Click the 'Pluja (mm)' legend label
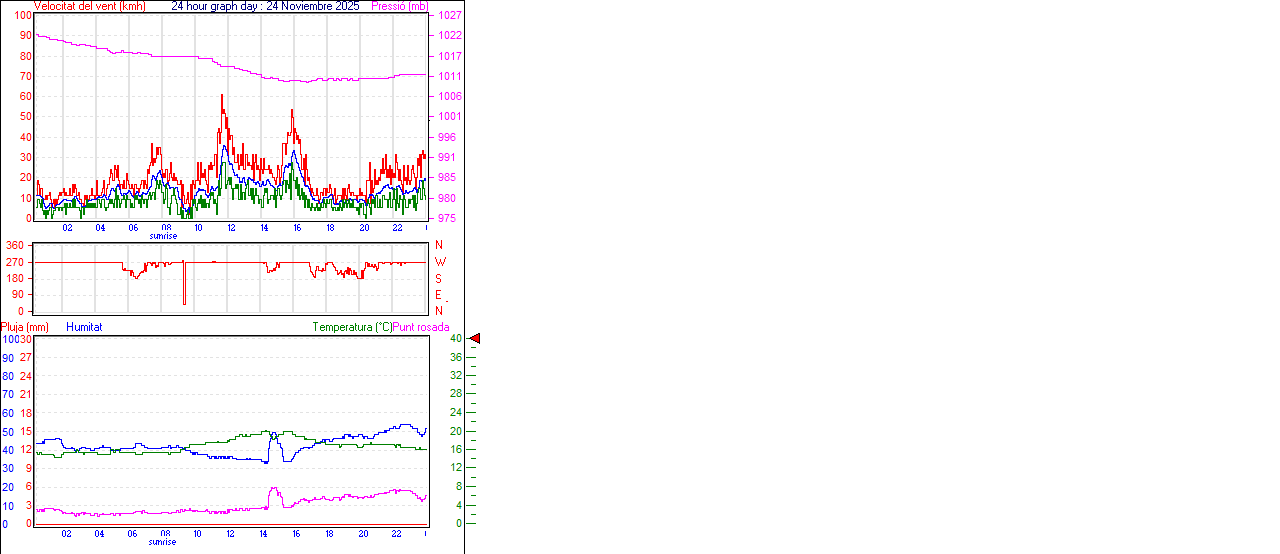Image resolution: width=1280 pixels, height=554 pixels. tap(24, 327)
